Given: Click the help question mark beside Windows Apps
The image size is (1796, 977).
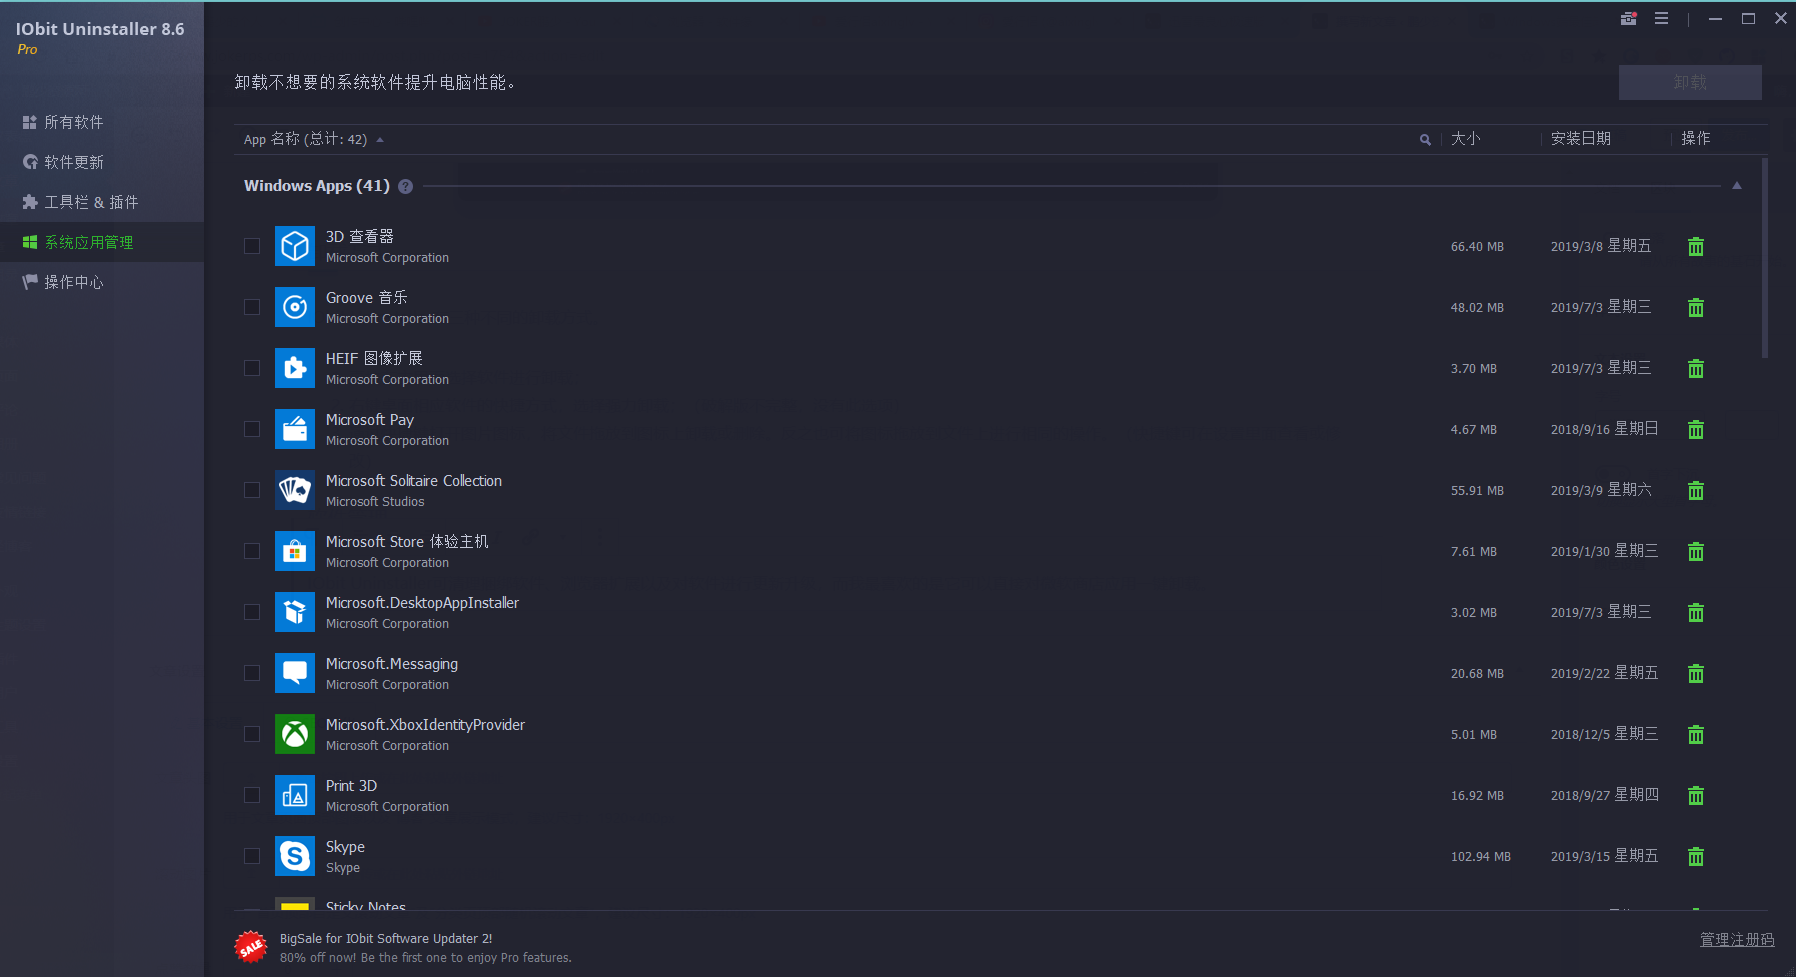Looking at the screenshot, I should tap(405, 186).
